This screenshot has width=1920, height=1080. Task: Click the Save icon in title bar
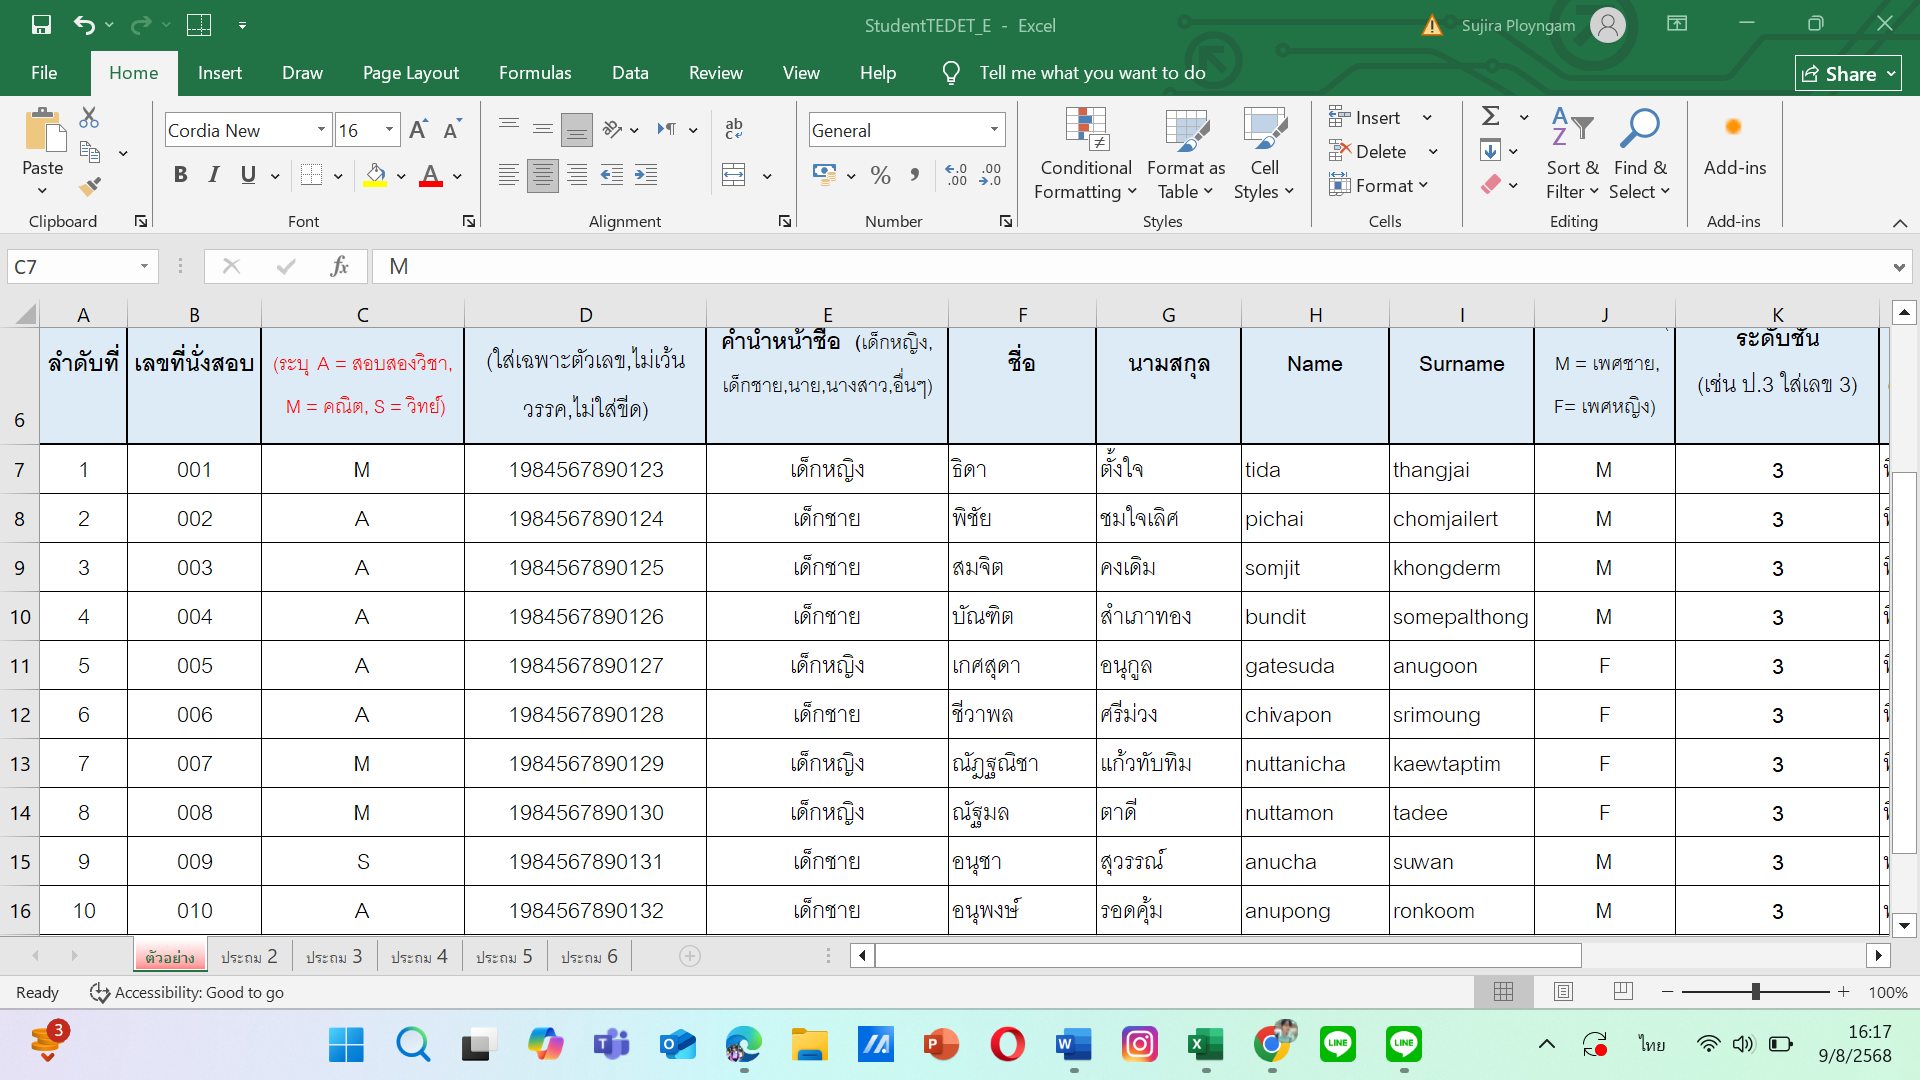point(41,25)
